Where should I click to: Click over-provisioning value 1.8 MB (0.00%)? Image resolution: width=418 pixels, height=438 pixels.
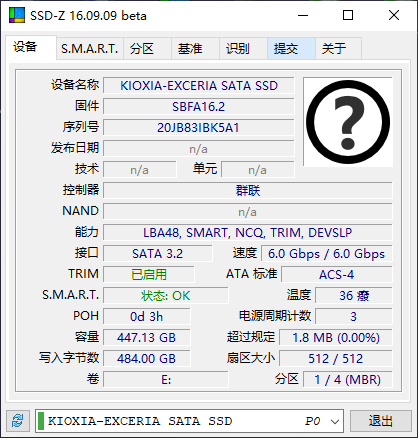point(336,338)
